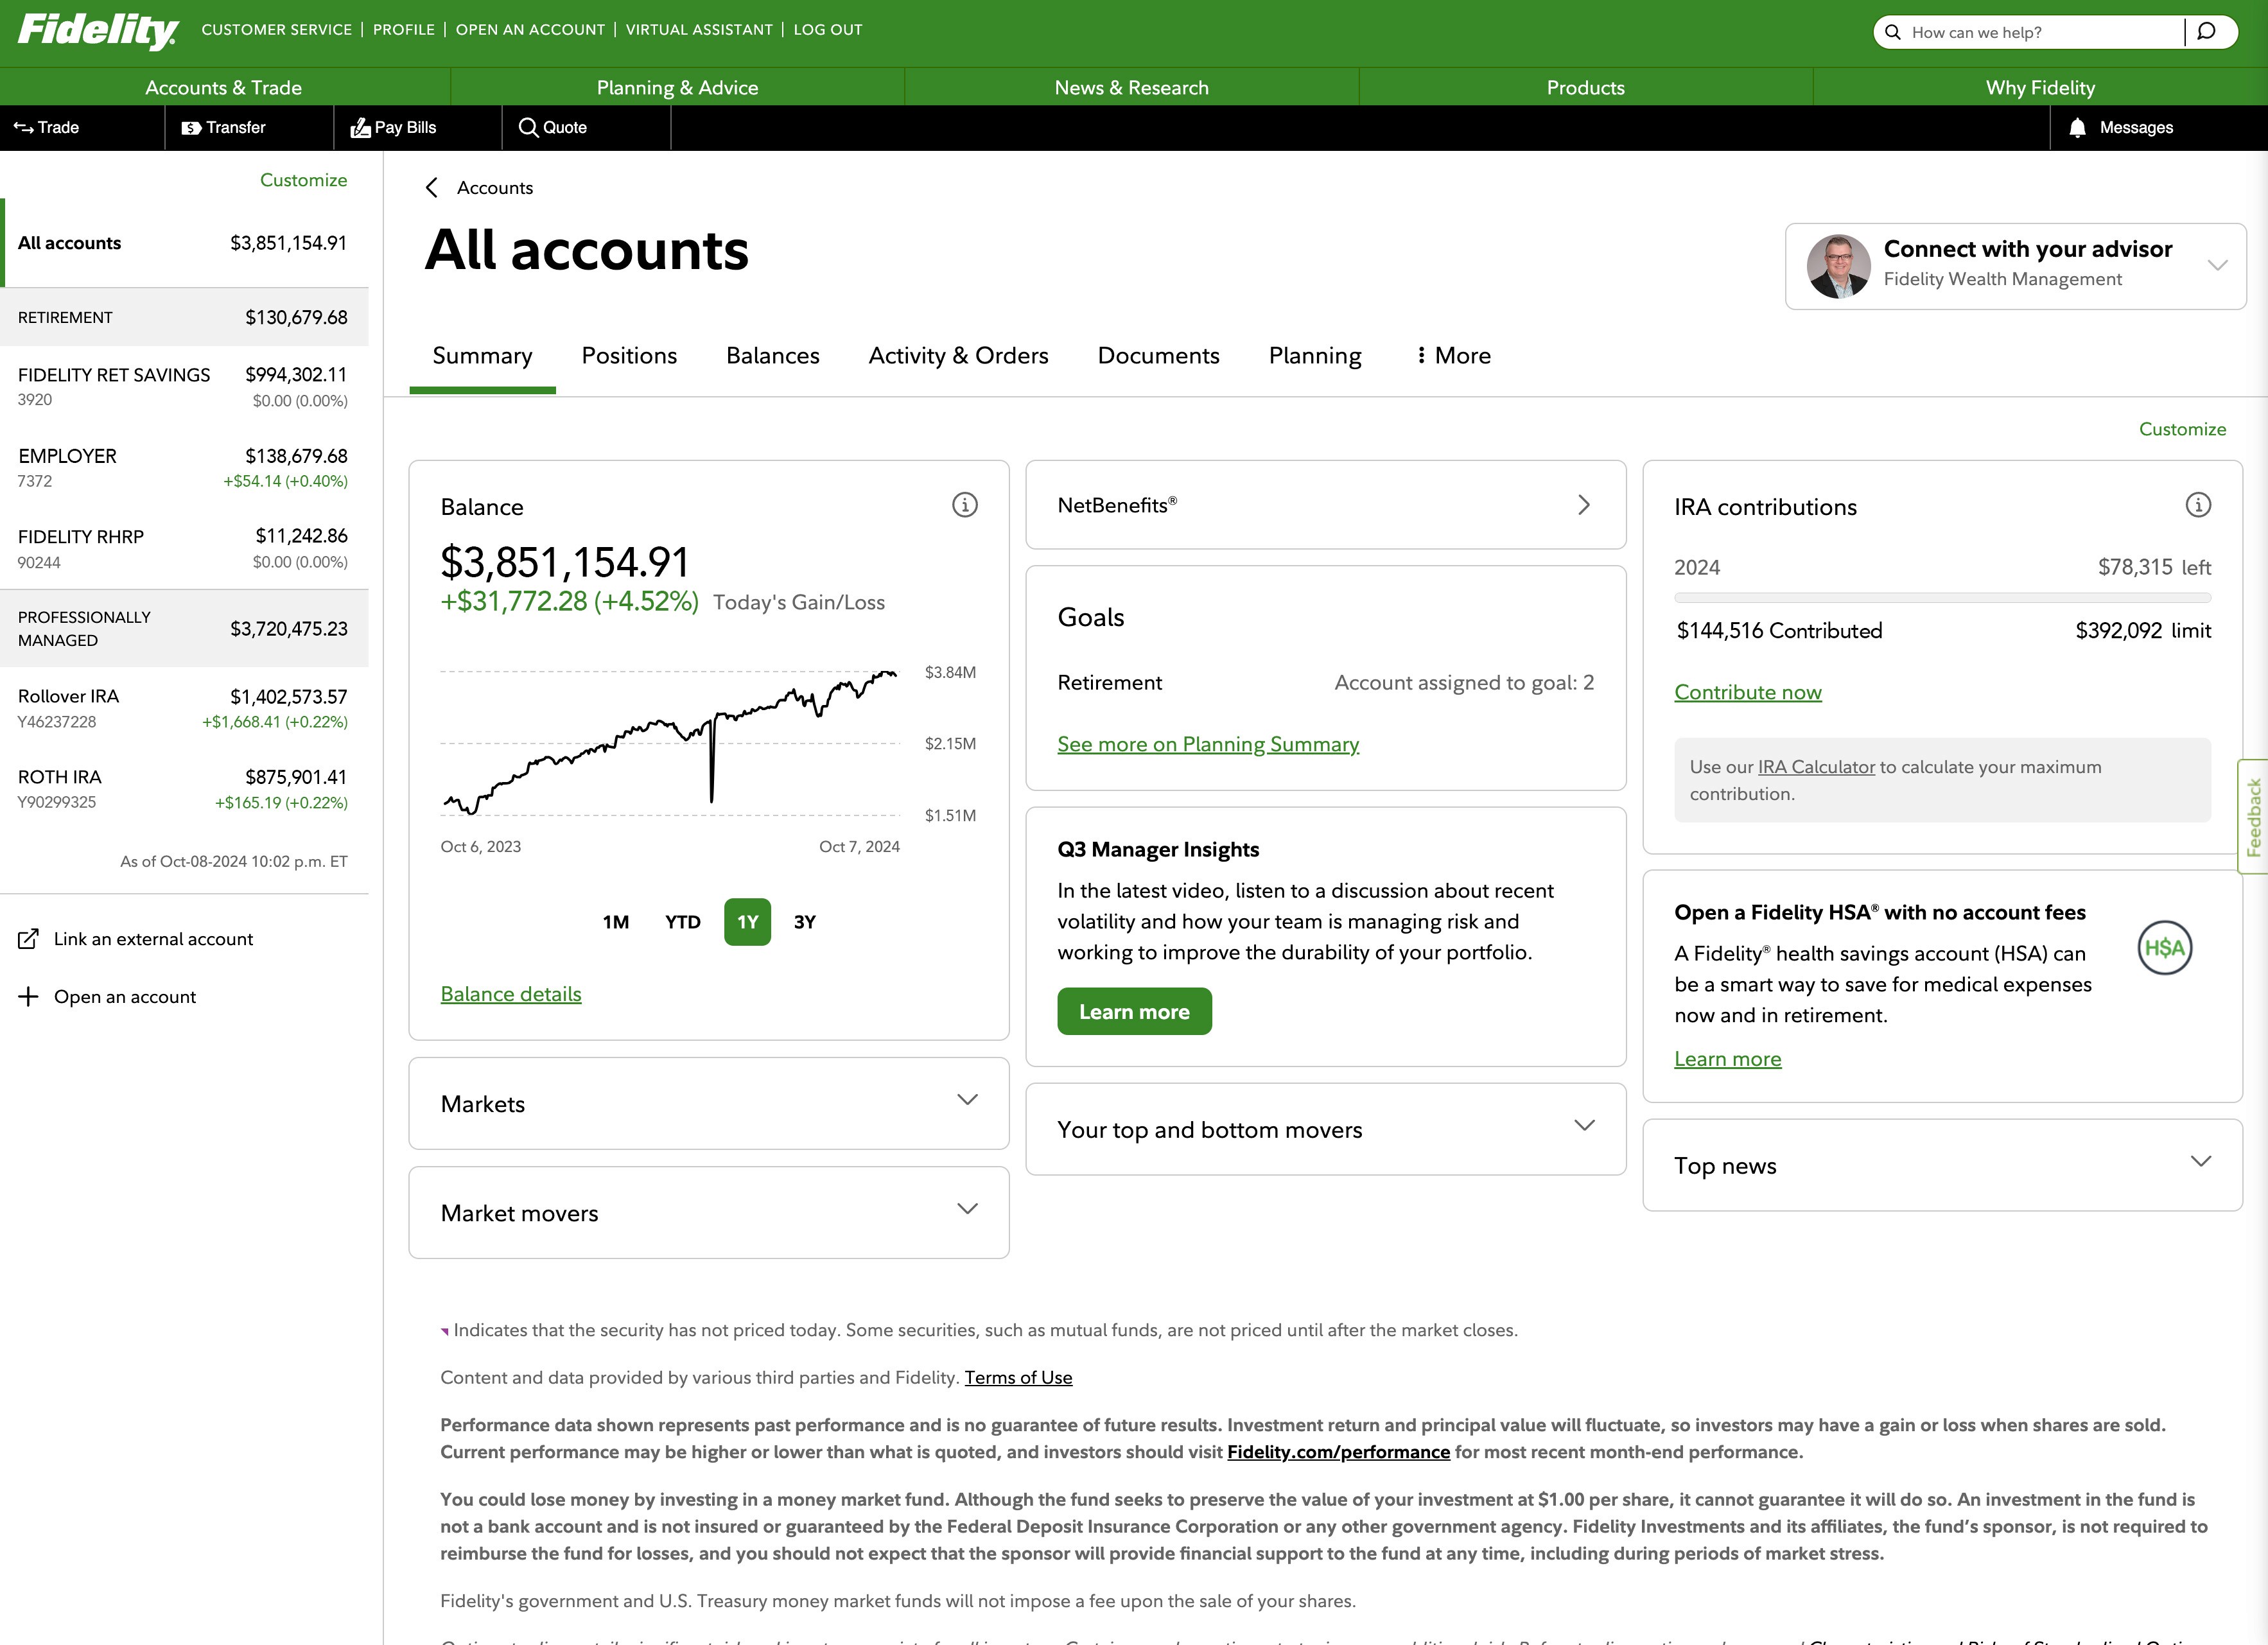This screenshot has height=1645, width=2268.
Task: Expand Your top and bottom movers
Action: point(1583,1126)
